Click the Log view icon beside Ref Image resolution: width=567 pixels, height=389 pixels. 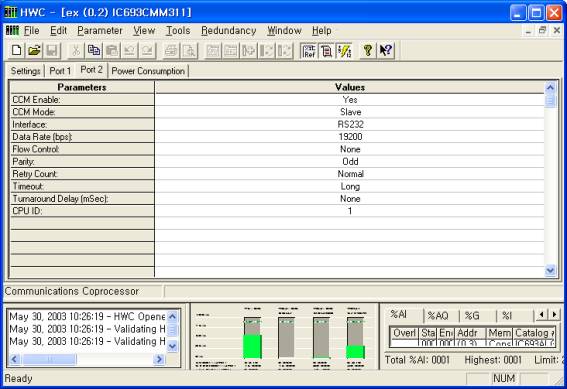pyautogui.click(x=327, y=51)
